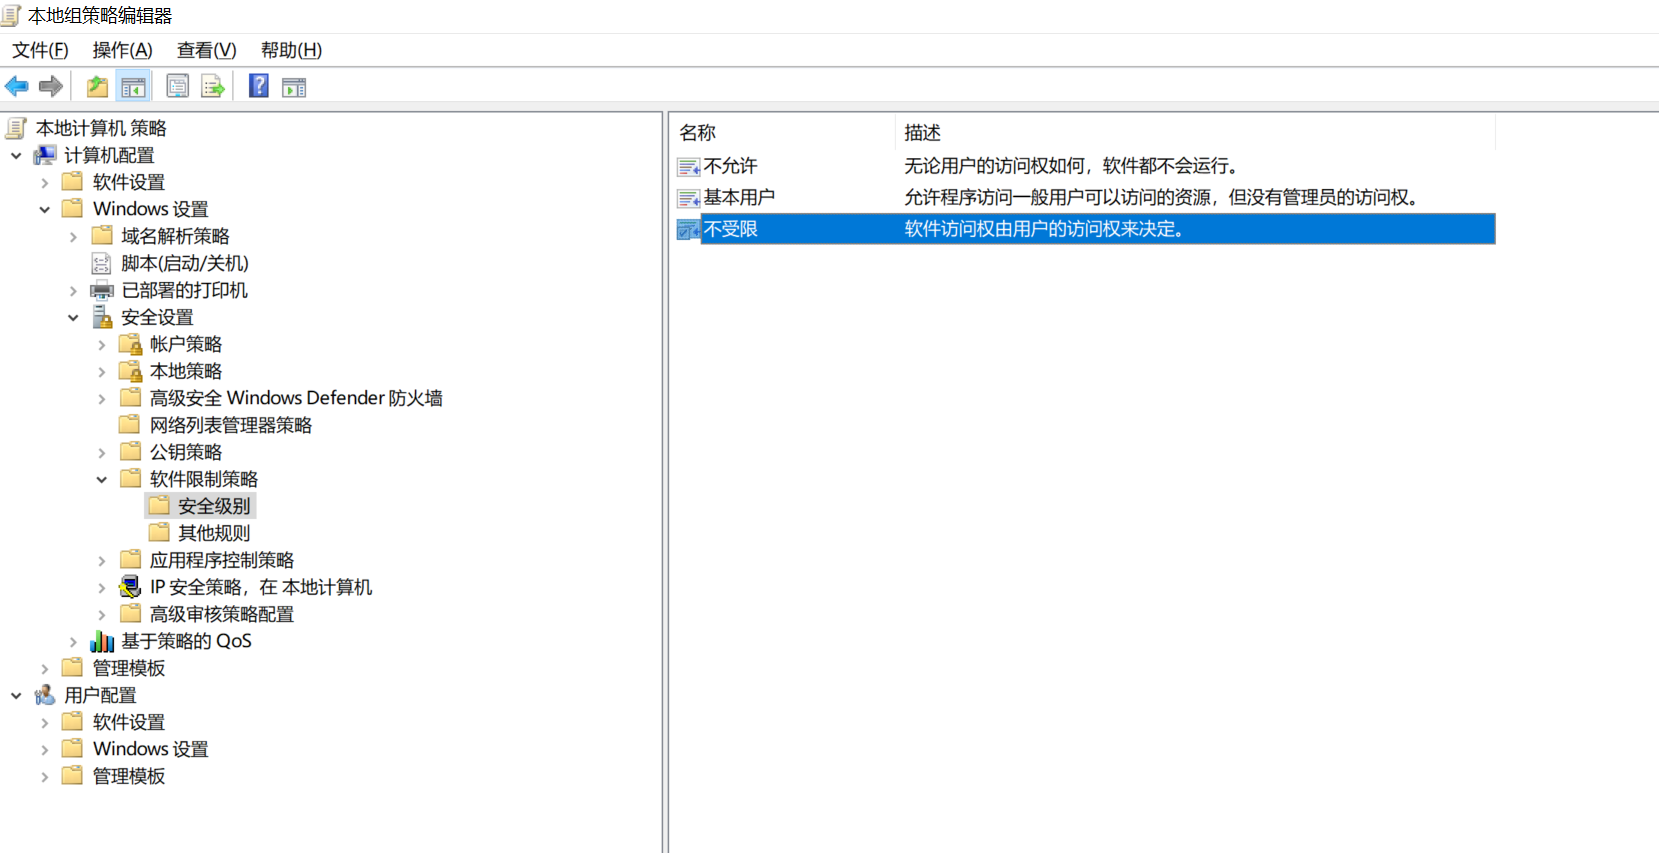This screenshot has width=1659, height=853.
Task: Select the 安全级别 tree item
Action: pos(214,506)
